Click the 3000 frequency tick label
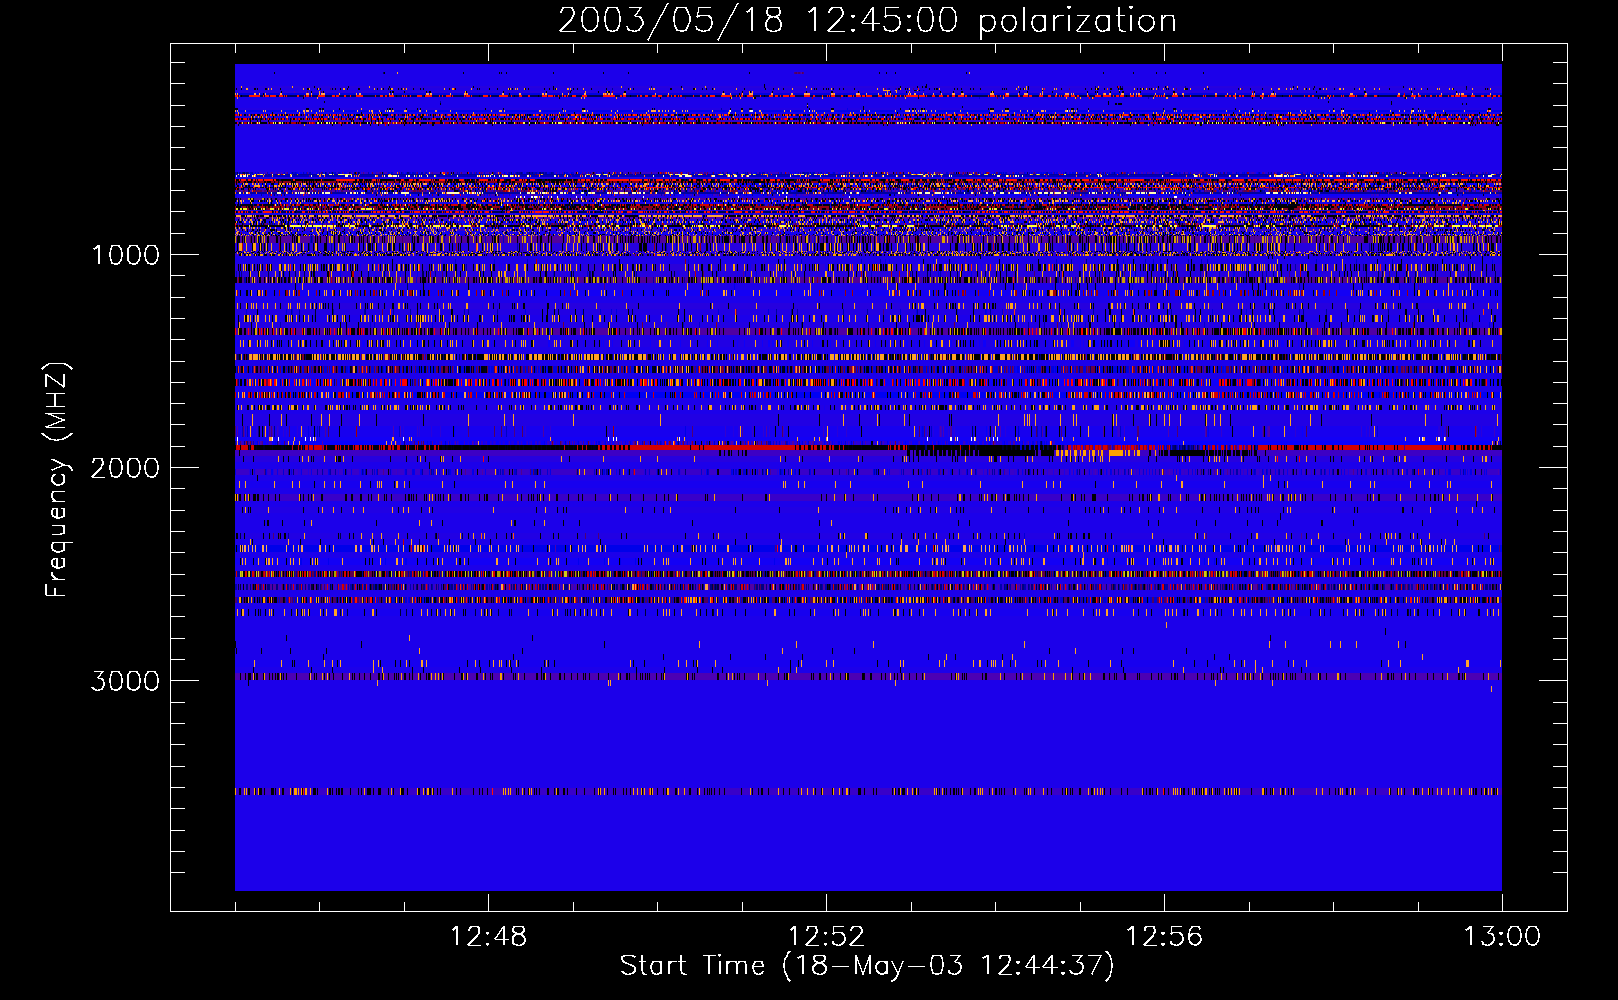The height and width of the screenshot is (1000, 1618). click(126, 681)
